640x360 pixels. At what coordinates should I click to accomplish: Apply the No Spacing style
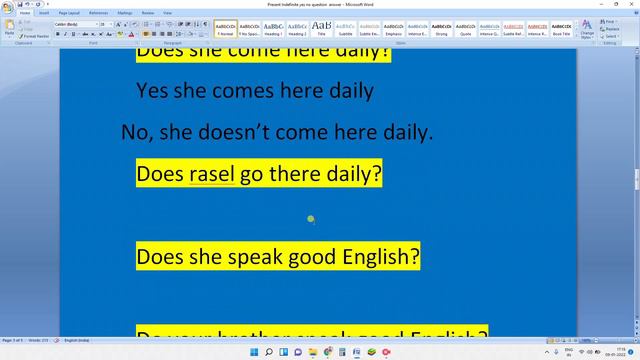point(249,29)
